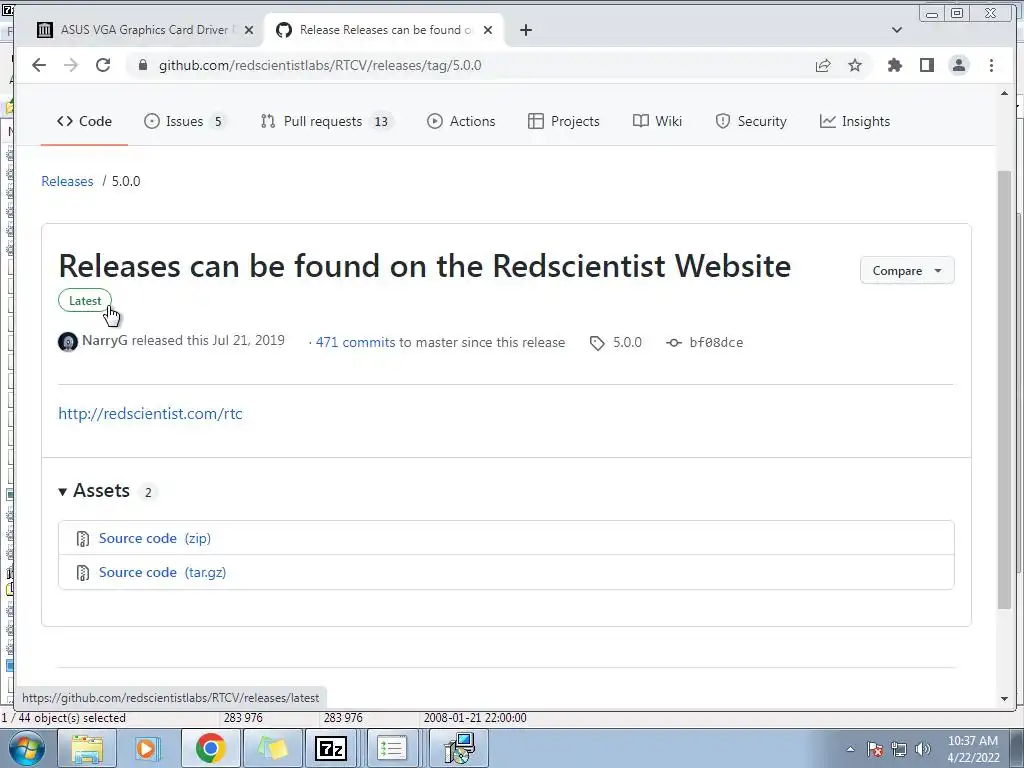
Task: Open the Insights tab
Action: coord(855,121)
